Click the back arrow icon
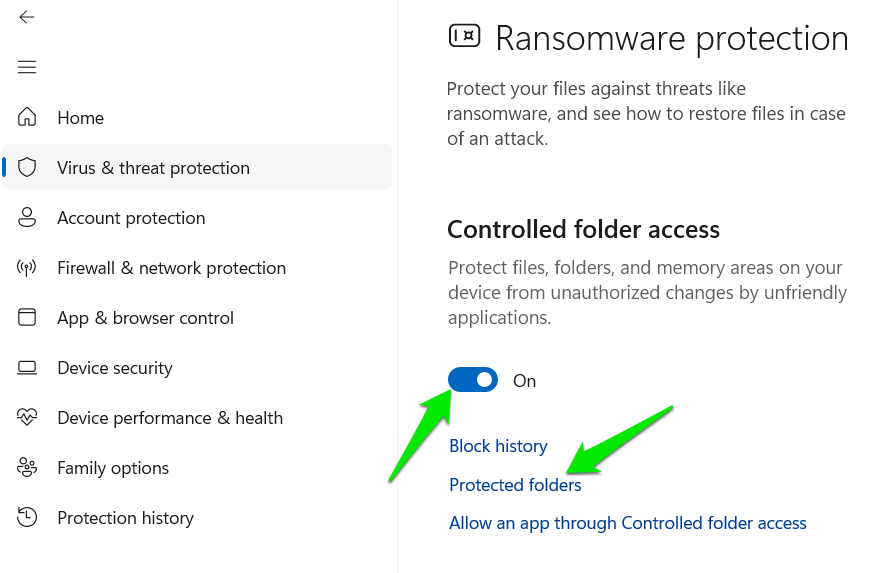The image size is (884, 573). [x=27, y=17]
